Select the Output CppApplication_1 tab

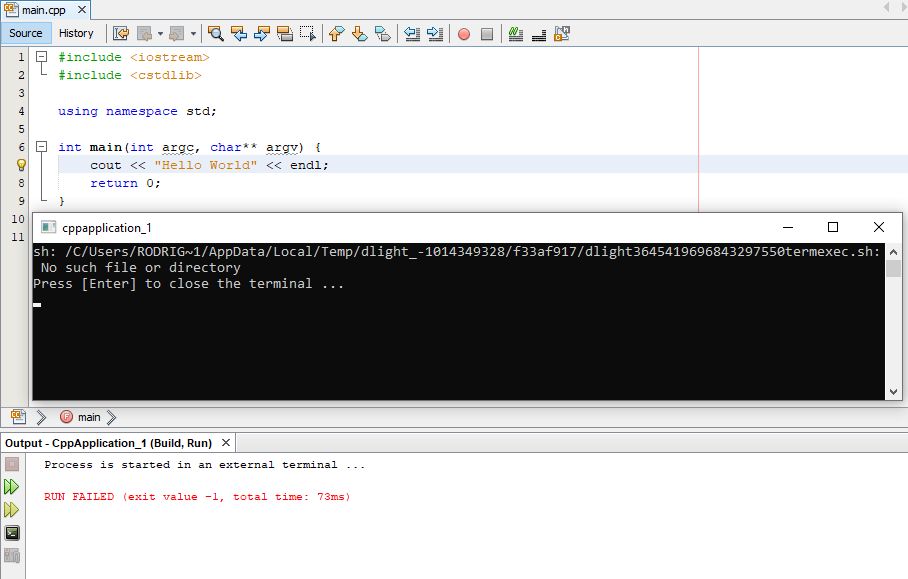(108, 443)
